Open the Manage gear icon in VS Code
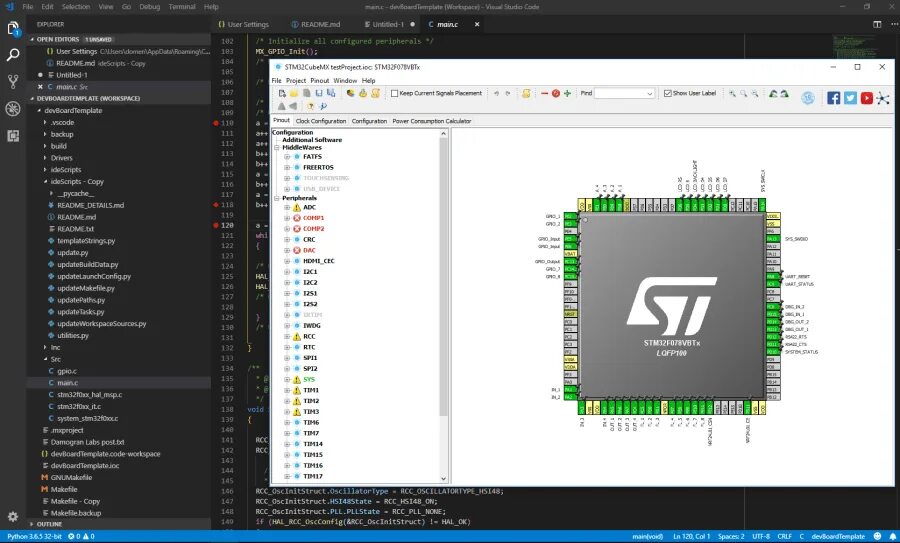Screen dimensions: 900x543 (x=13, y=516)
